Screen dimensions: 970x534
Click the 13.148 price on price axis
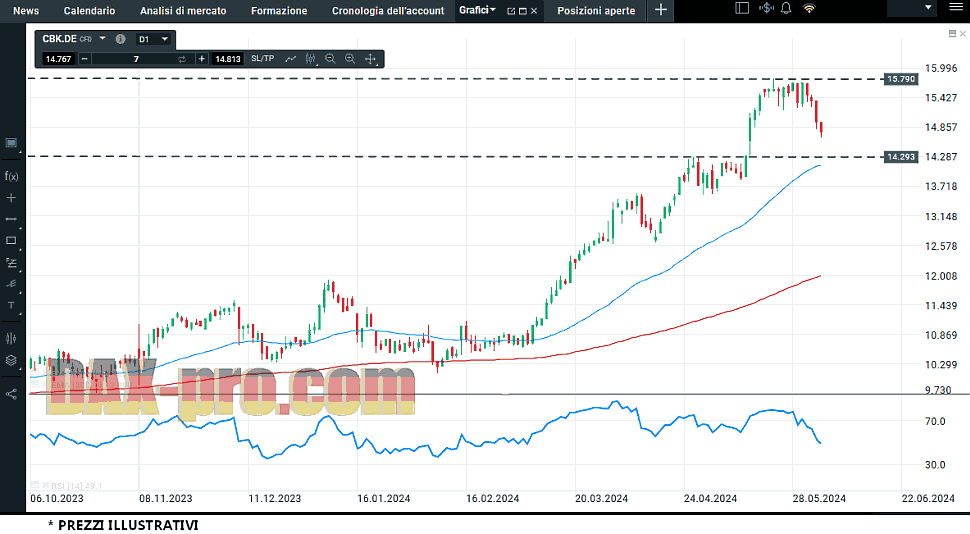click(941, 217)
